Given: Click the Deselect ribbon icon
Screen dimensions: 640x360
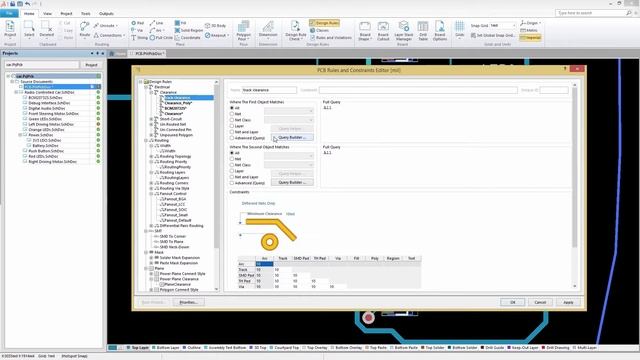Looking at the screenshot, I should click(46, 29).
